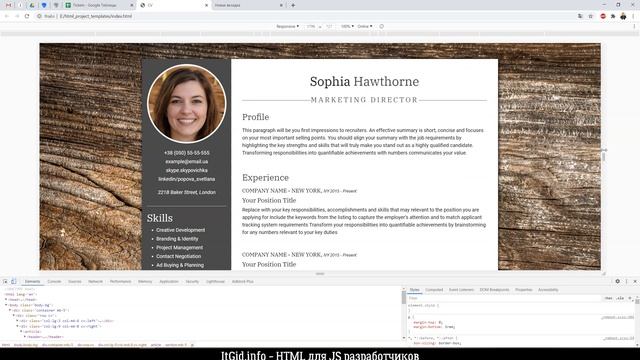Close the DevTools panel

[635, 281]
